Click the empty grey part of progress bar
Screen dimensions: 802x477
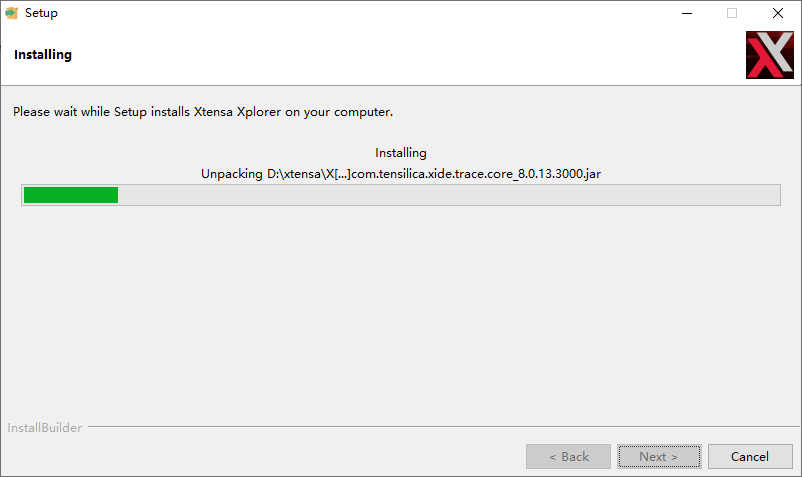click(x=449, y=195)
